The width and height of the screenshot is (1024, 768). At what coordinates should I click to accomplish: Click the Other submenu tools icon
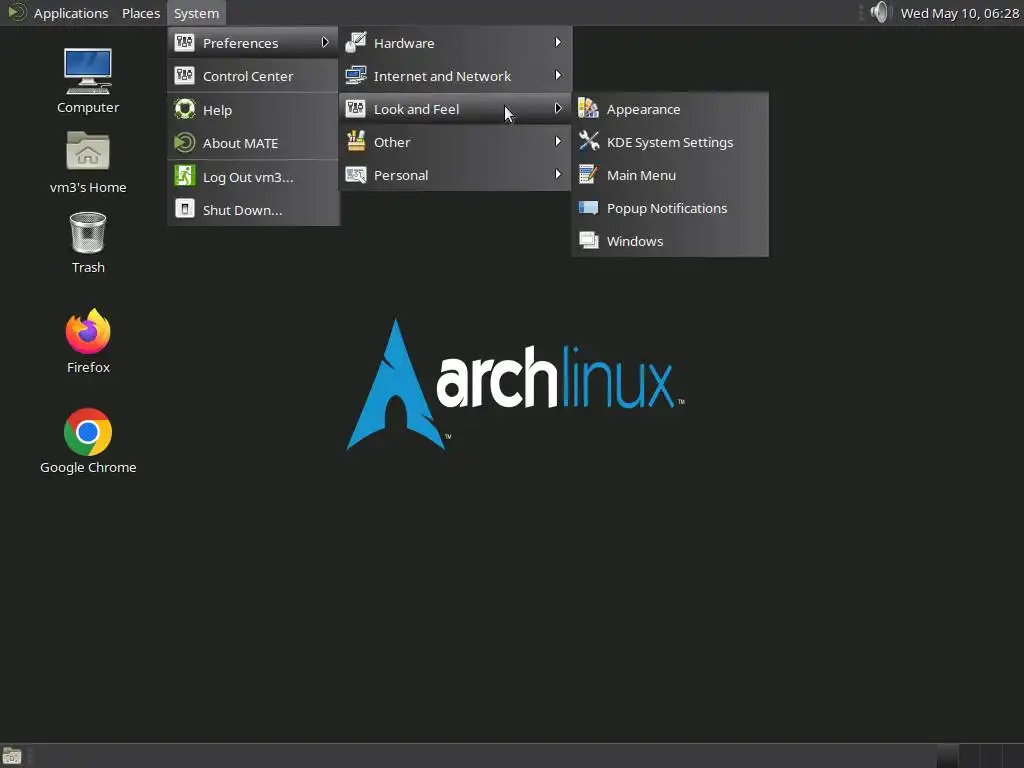point(355,141)
